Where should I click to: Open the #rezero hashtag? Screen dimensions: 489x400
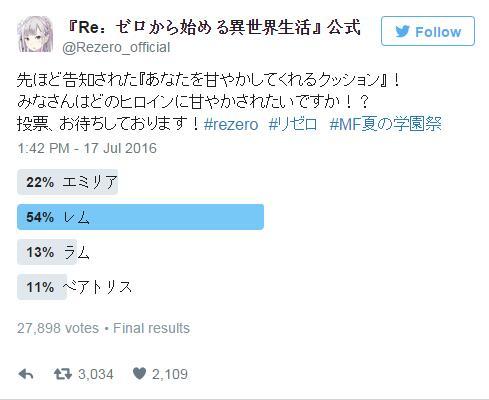[x=231, y=125]
